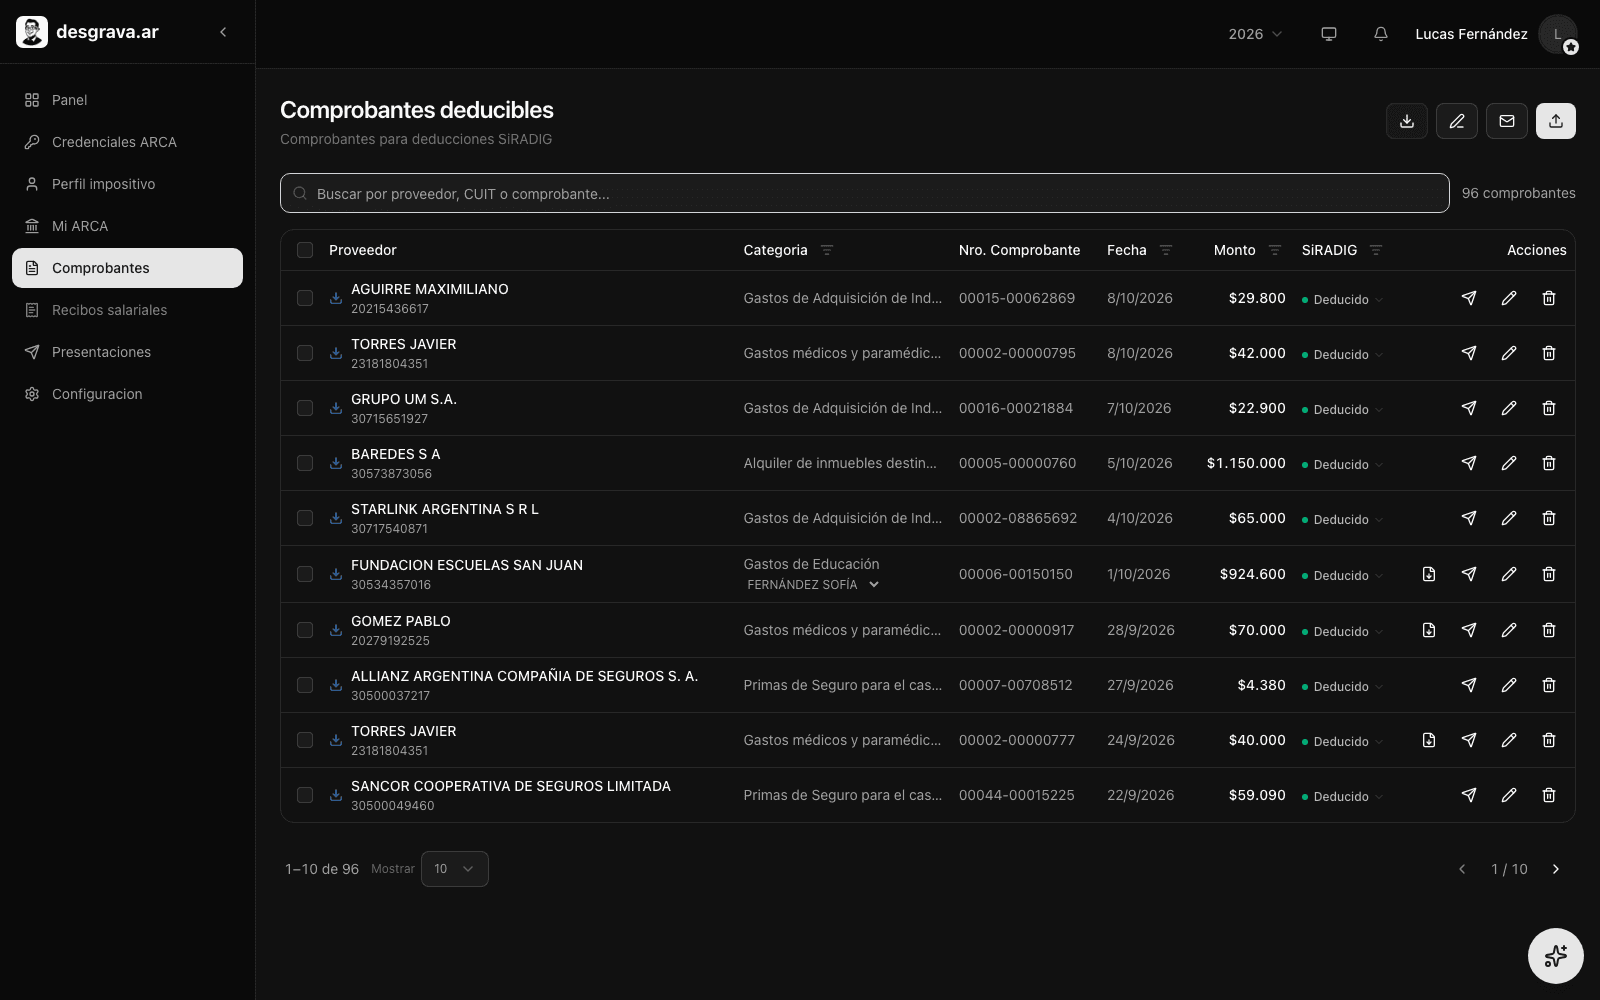
Task: Click the pencil edit button in header
Action: pyautogui.click(x=1457, y=121)
